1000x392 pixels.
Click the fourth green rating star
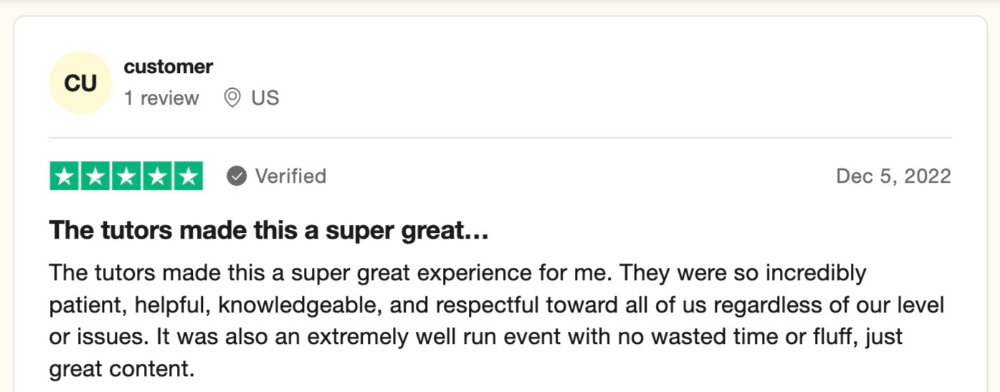(157, 176)
